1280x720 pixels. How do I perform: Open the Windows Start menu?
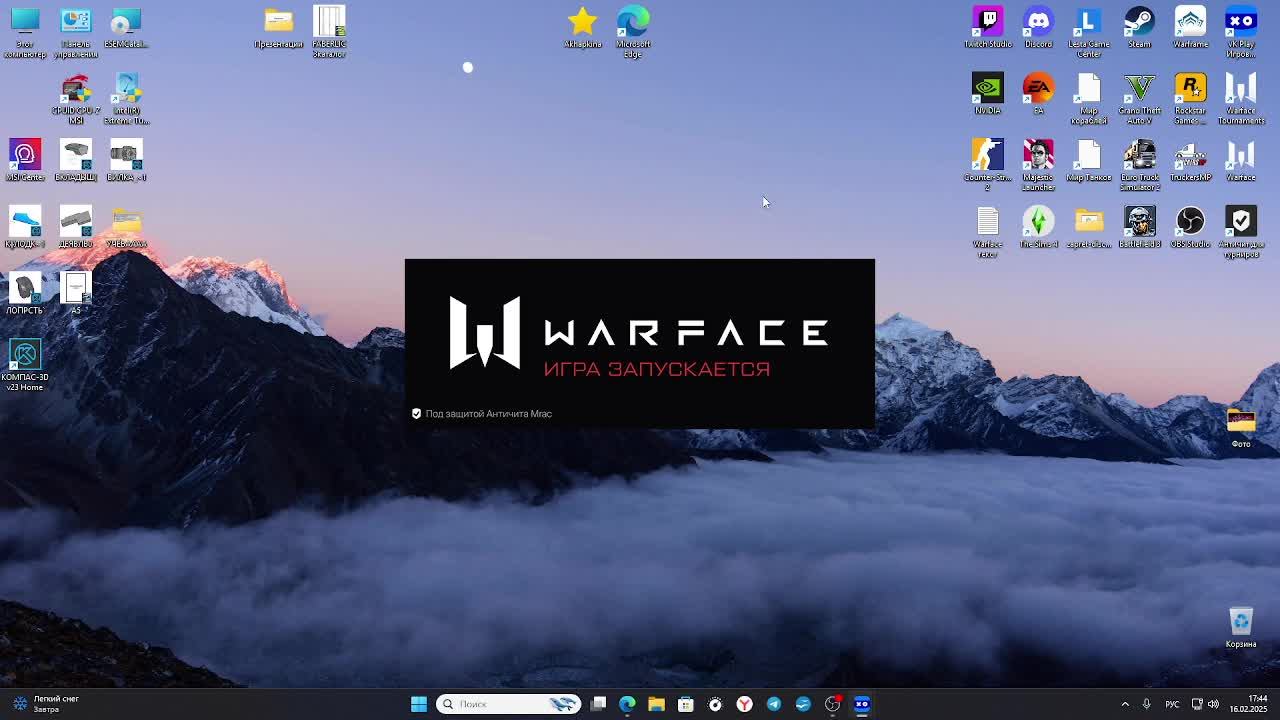pyautogui.click(x=419, y=704)
